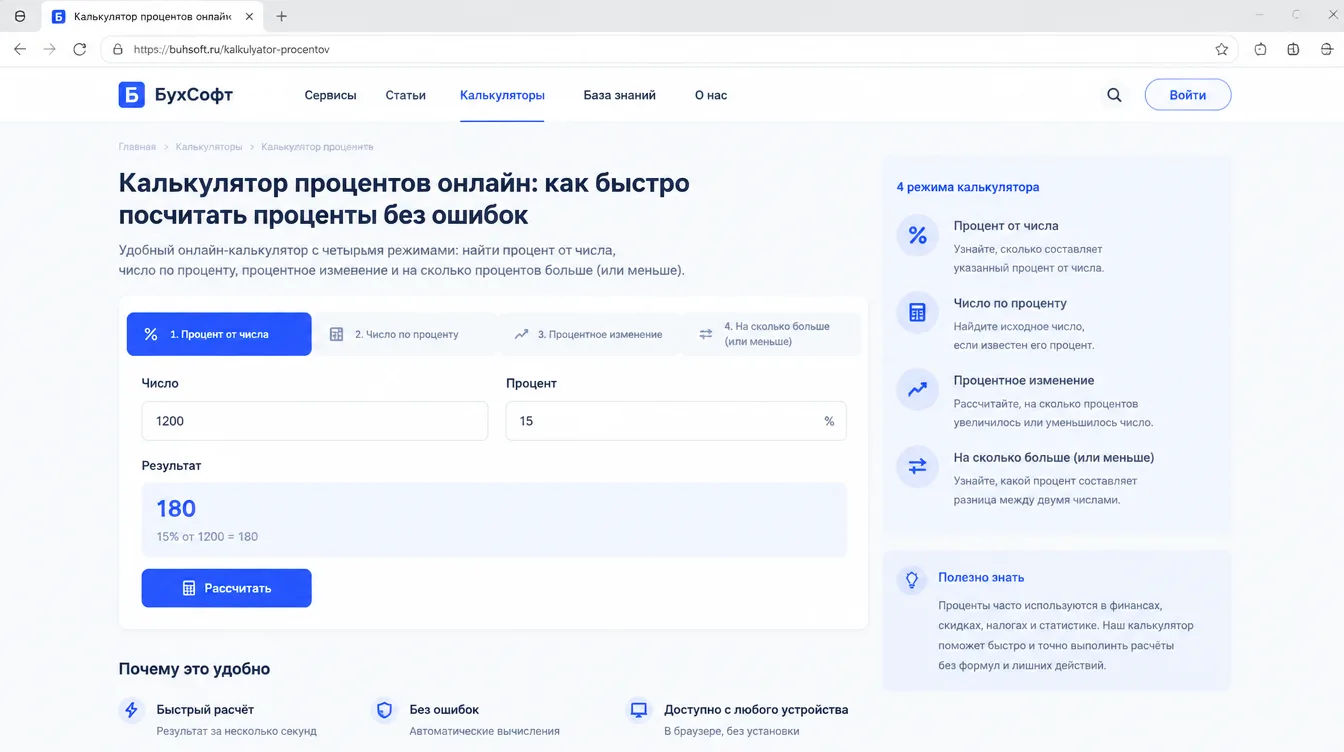Click the На сколько больше (или меньше) sidebar title
1344x752 pixels.
1054,457
